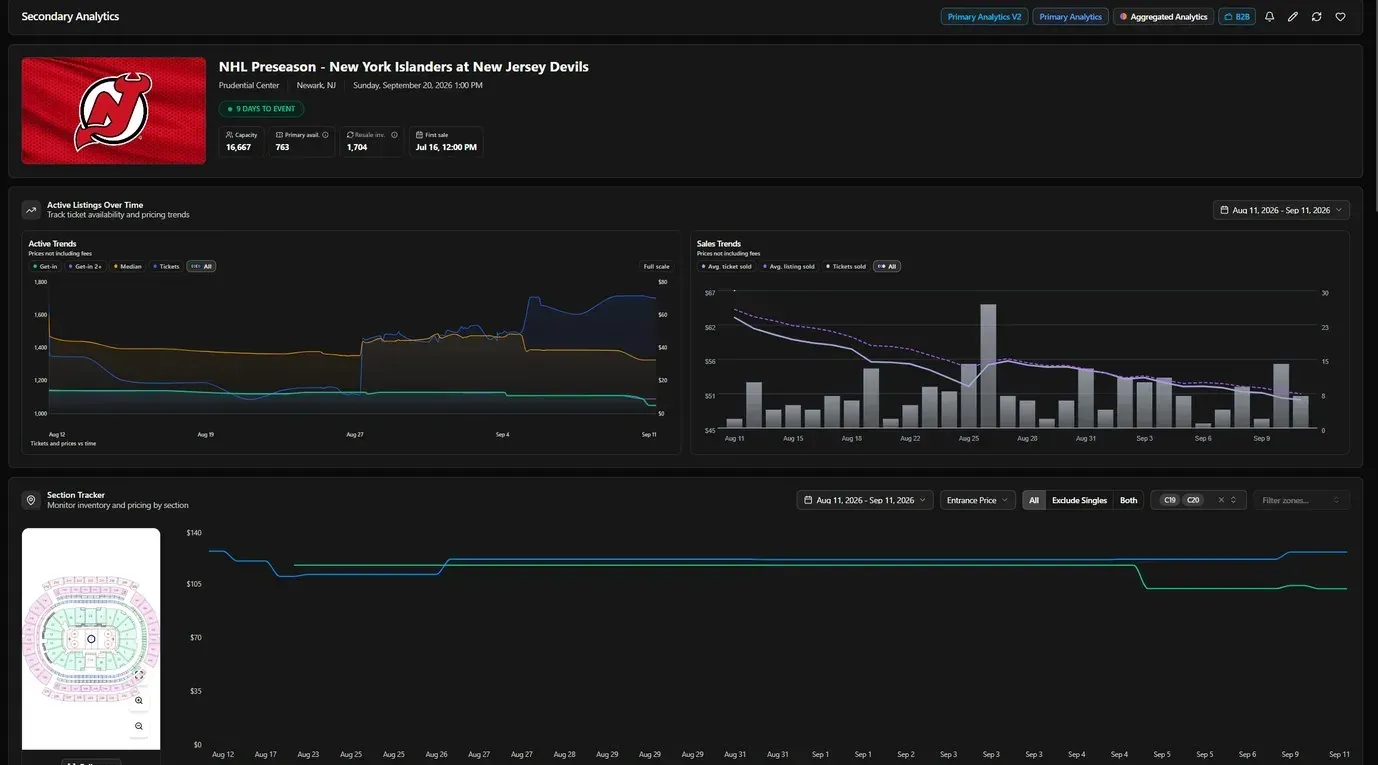Expand the seating map to fullscreen

(x=139, y=675)
